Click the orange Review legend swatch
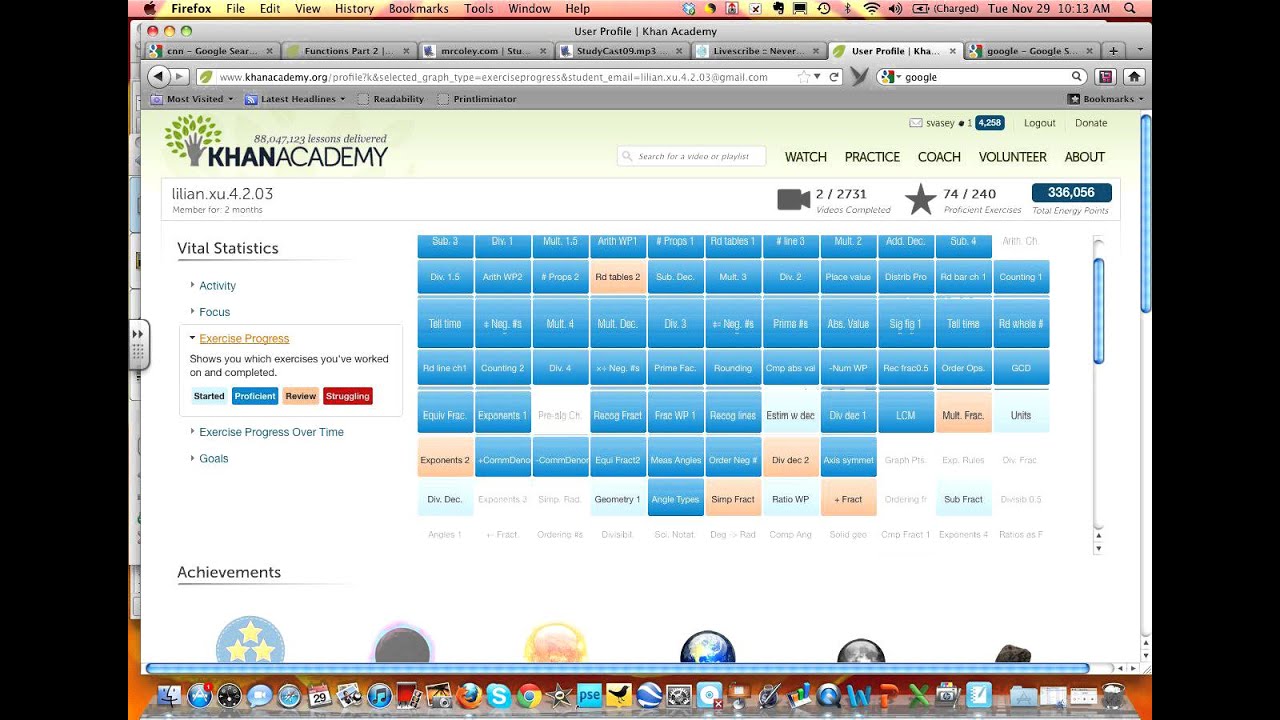This screenshot has width=1280, height=720. point(300,396)
